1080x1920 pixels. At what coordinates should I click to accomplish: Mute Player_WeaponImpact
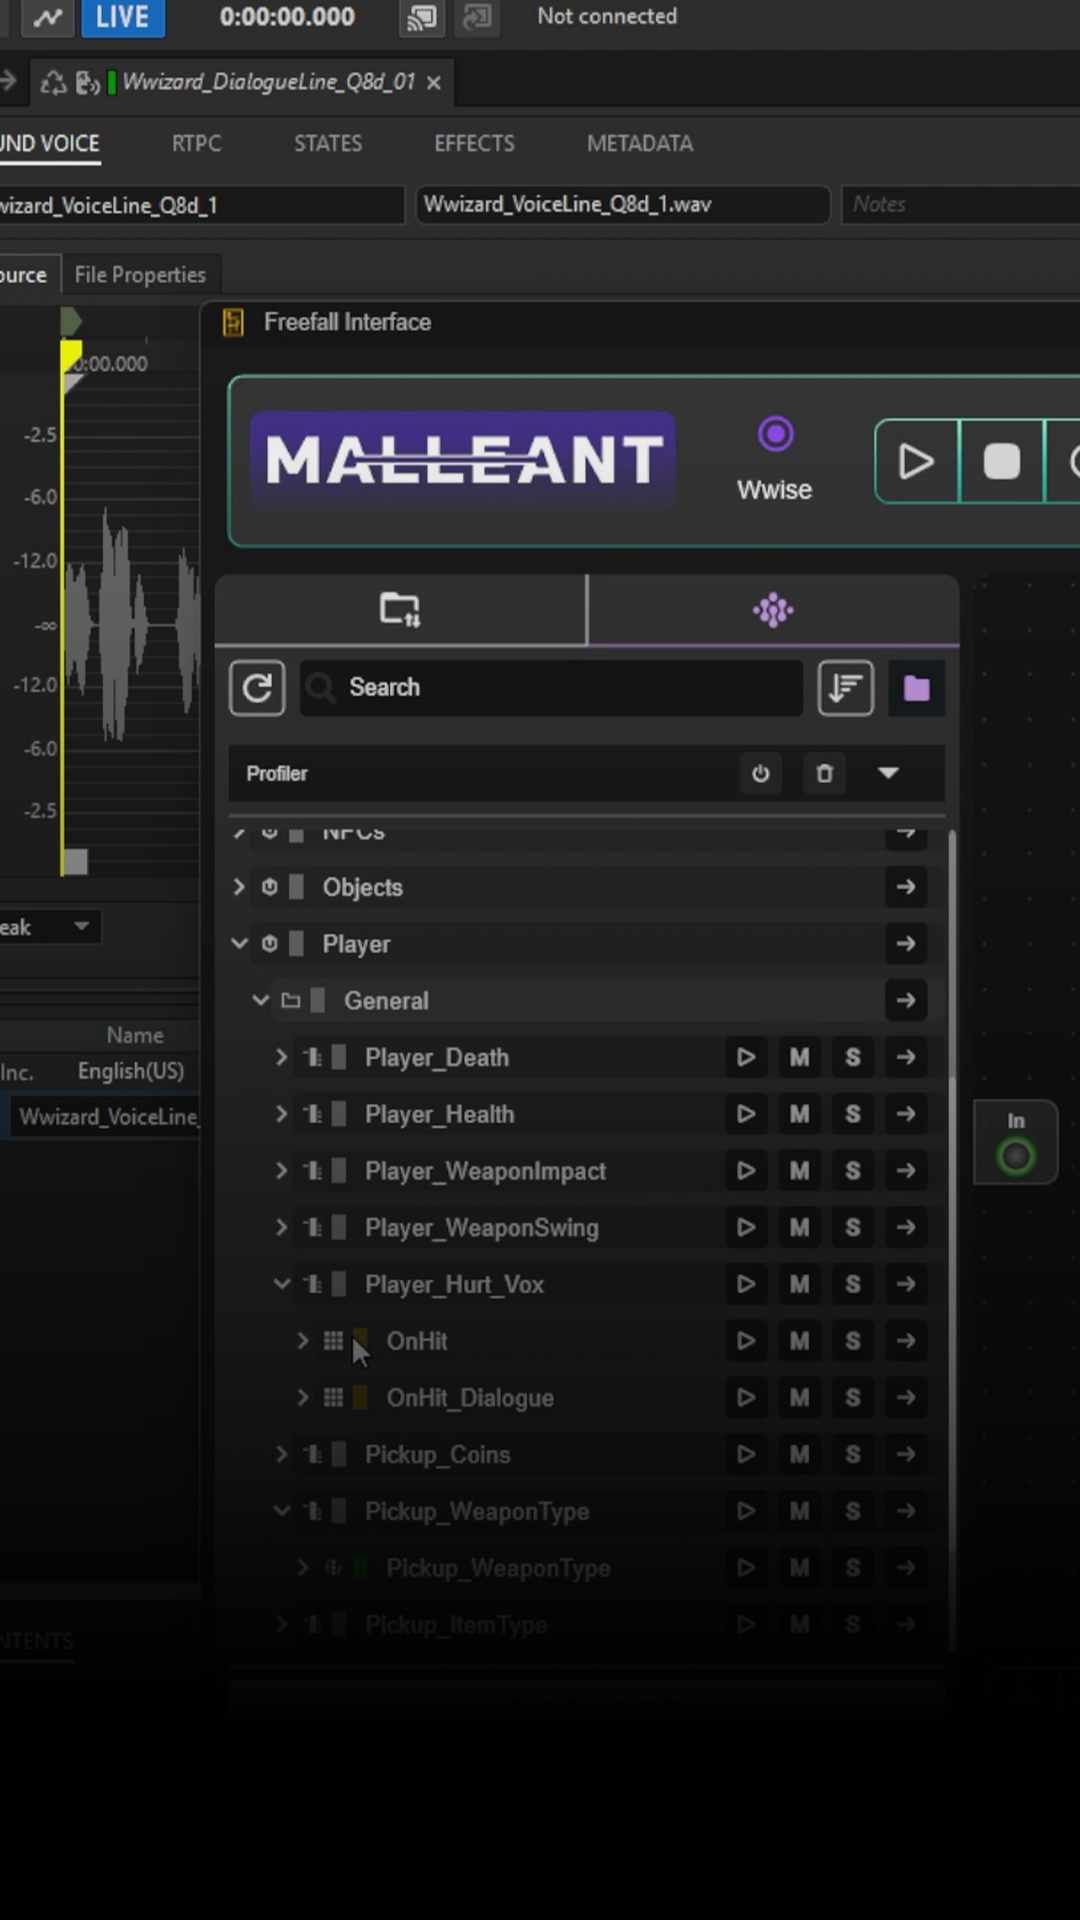pyautogui.click(x=799, y=1171)
